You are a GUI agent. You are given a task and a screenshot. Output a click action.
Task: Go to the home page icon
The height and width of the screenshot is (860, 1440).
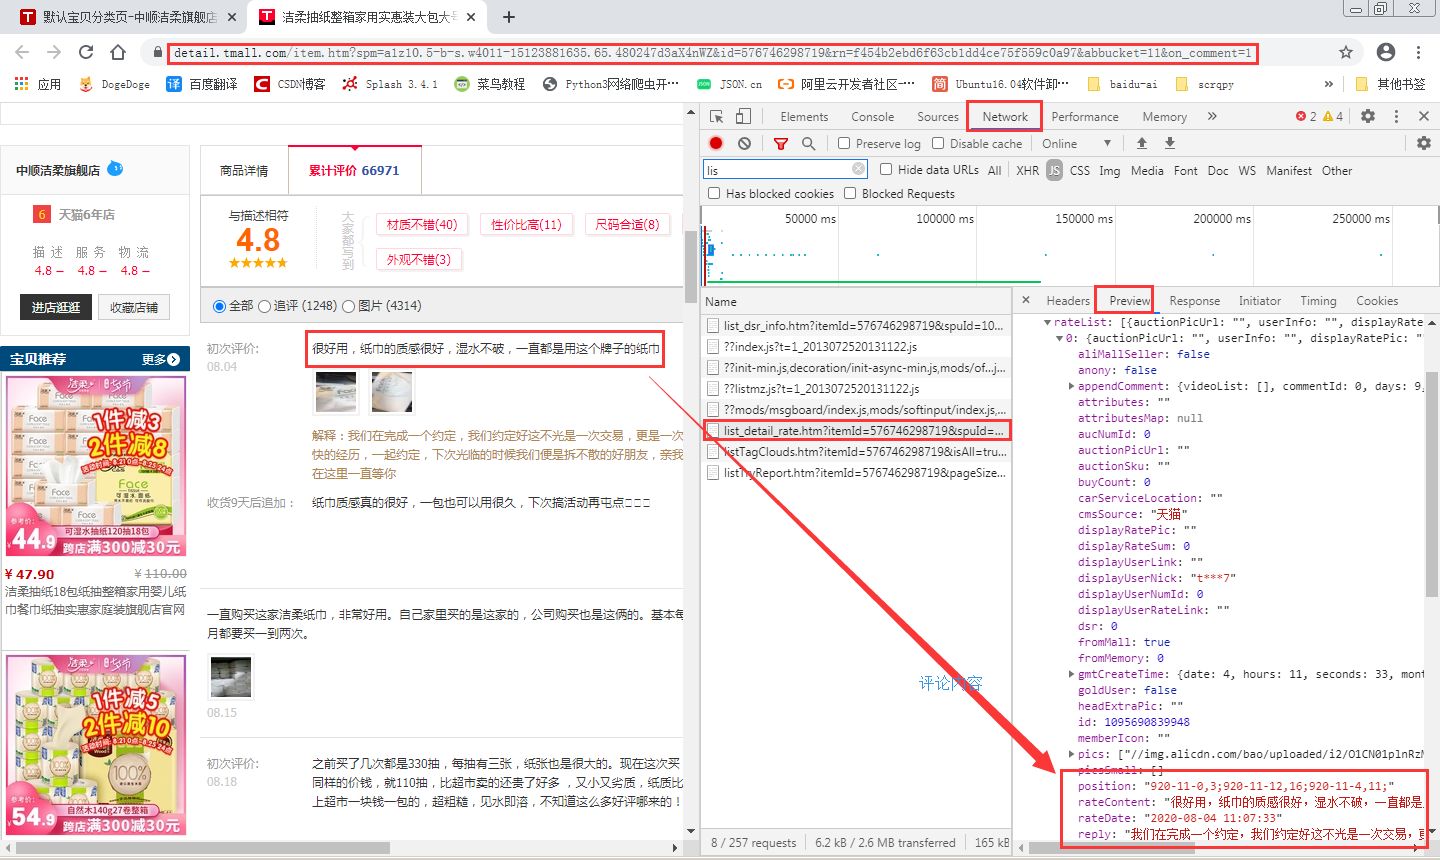pyautogui.click(x=118, y=52)
